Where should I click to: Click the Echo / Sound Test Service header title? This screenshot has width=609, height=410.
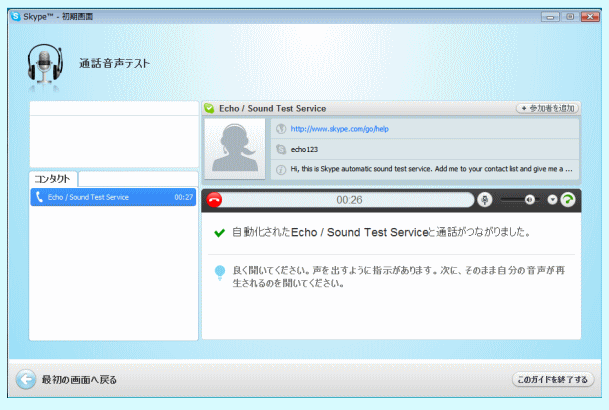point(273,109)
